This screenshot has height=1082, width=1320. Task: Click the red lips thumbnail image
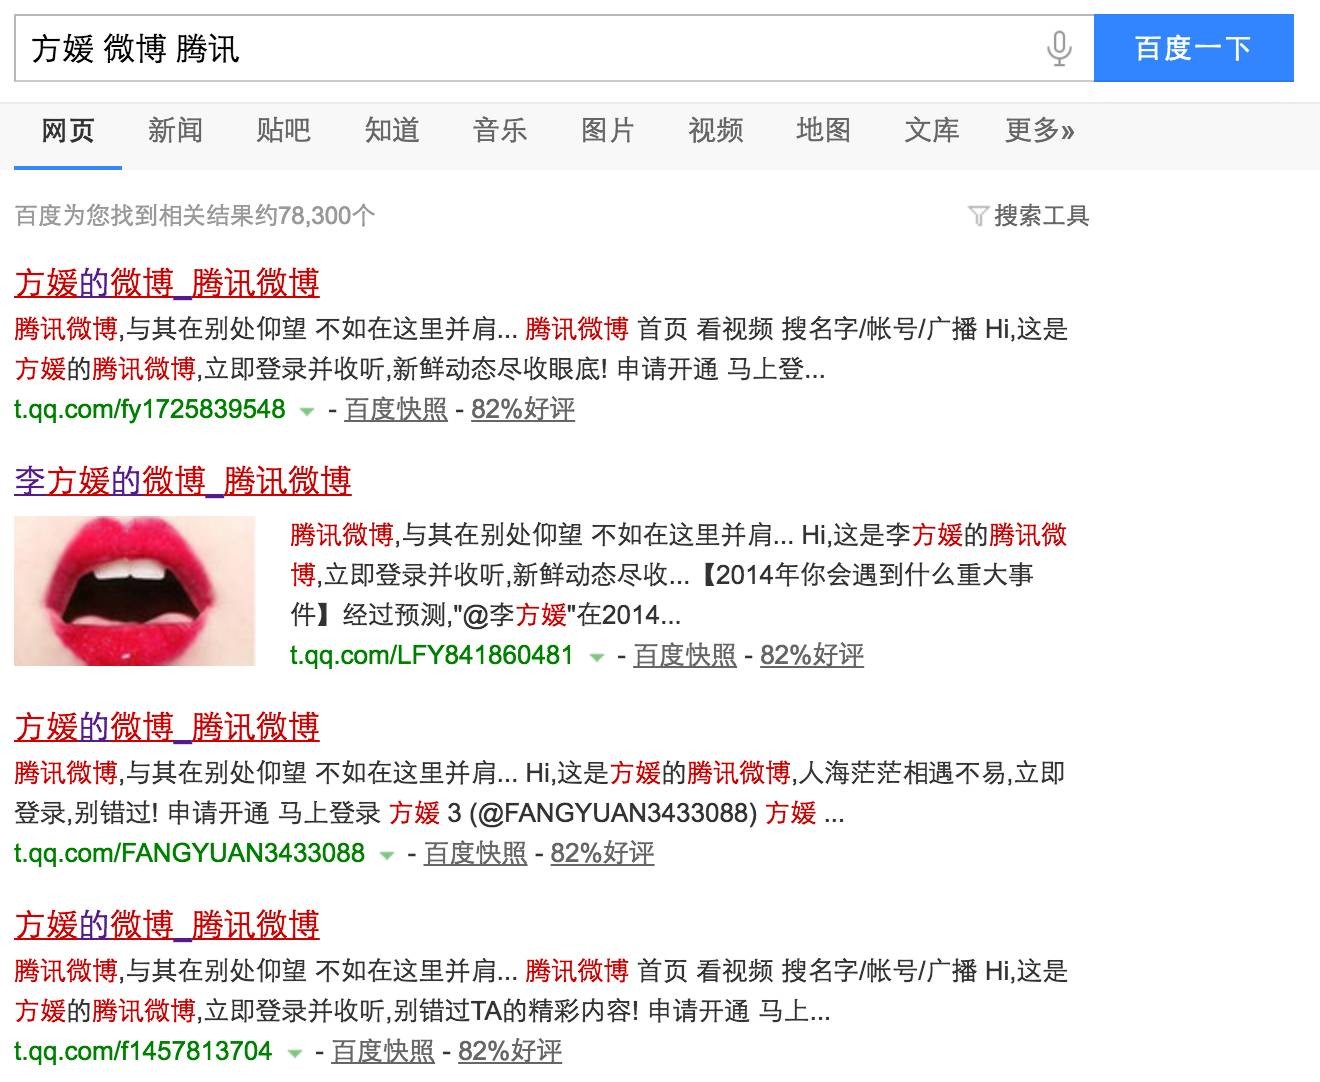(x=135, y=591)
